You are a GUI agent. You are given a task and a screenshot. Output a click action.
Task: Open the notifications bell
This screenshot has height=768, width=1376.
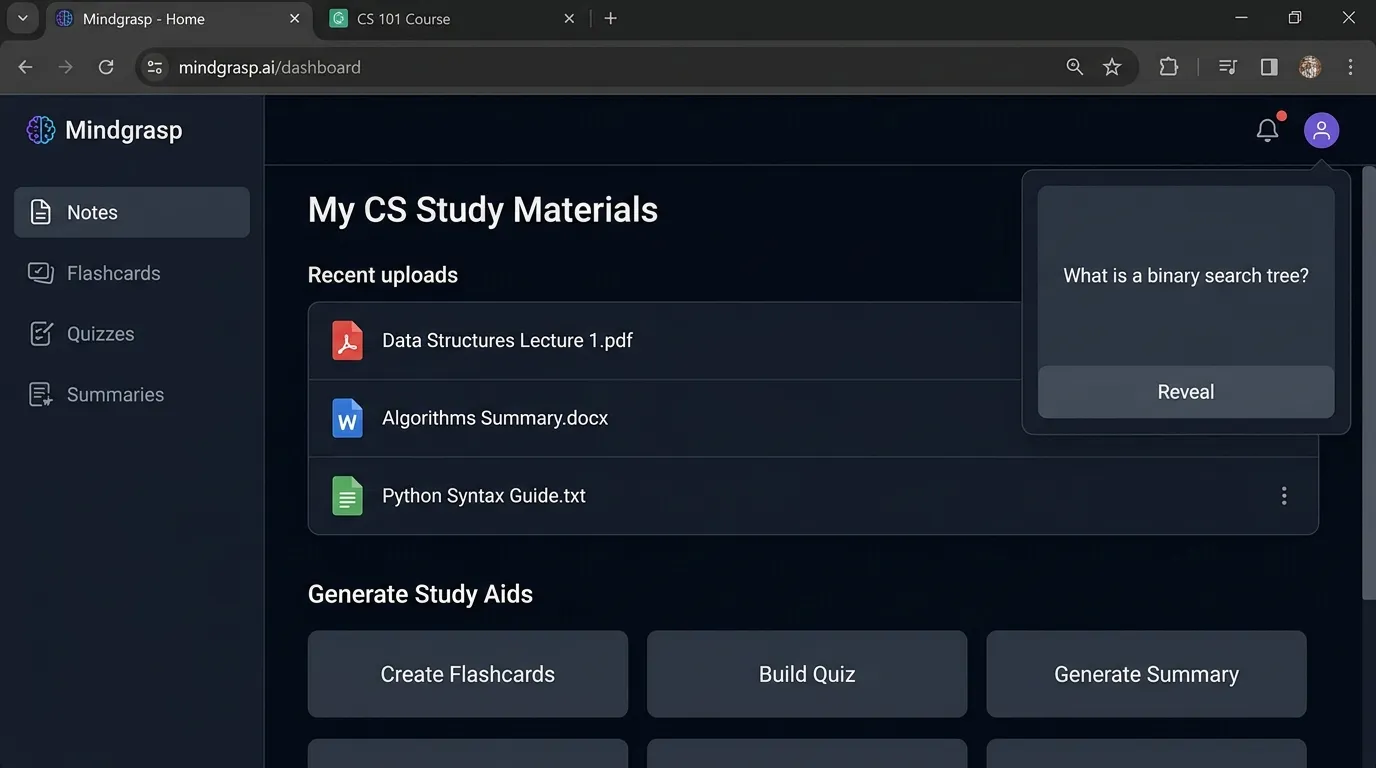click(x=1268, y=130)
